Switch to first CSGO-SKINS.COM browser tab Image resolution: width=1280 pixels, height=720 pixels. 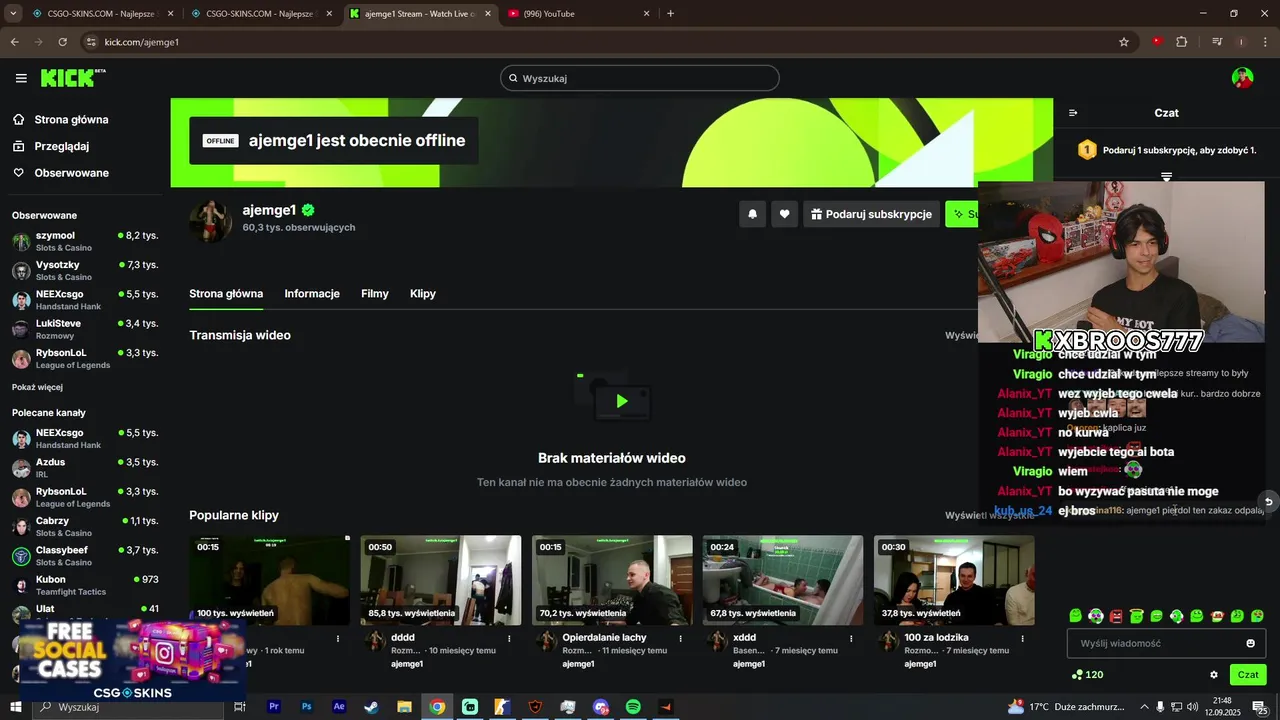pos(102,14)
